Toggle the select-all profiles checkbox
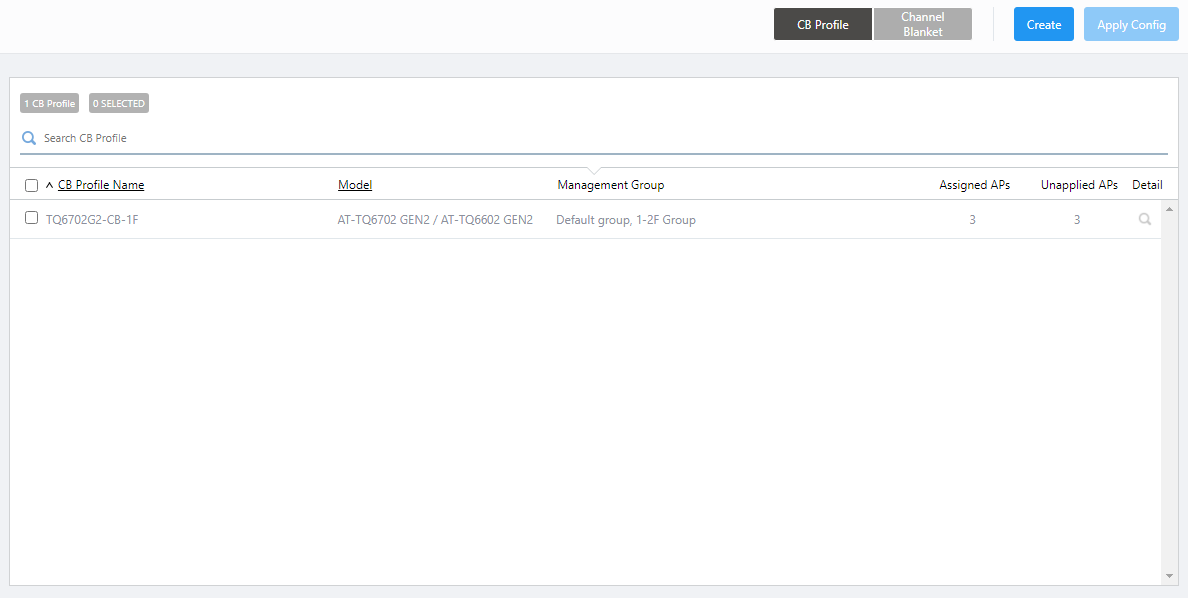 [x=32, y=185]
